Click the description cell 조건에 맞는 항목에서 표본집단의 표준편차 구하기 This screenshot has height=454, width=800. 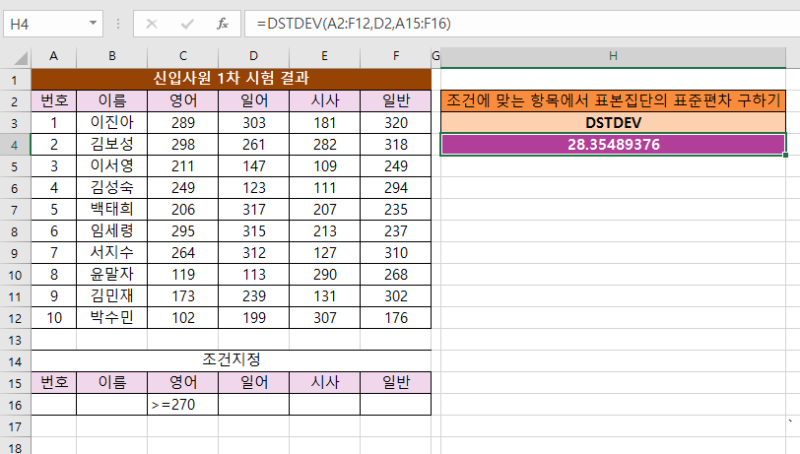click(x=613, y=100)
